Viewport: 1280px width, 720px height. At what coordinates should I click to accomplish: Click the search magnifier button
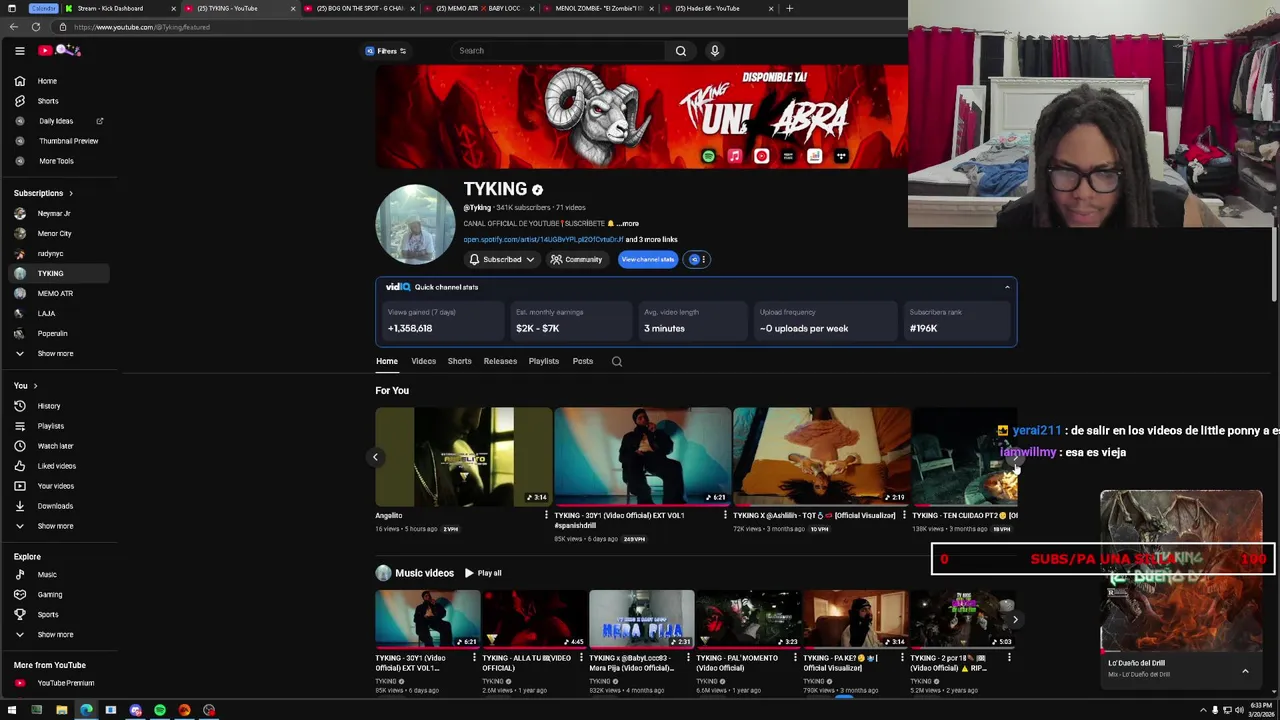[681, 50]
